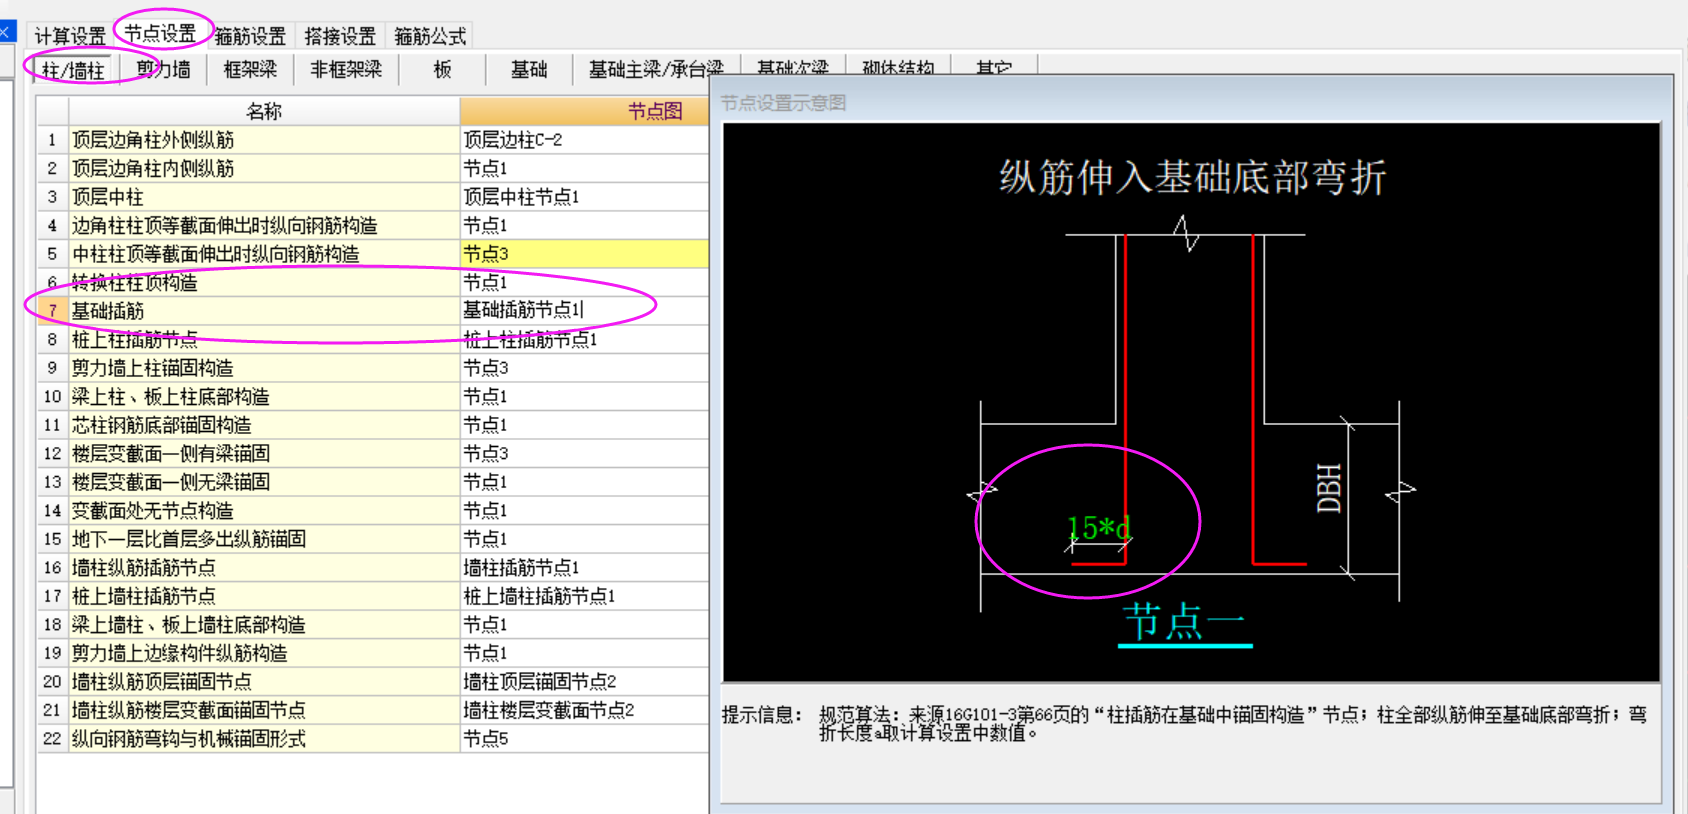The width and height of the screenshot is (1688, 814).
Task: Open the 箍筋公式 tab
Action: pyautogui.click(x=430, y=37)
